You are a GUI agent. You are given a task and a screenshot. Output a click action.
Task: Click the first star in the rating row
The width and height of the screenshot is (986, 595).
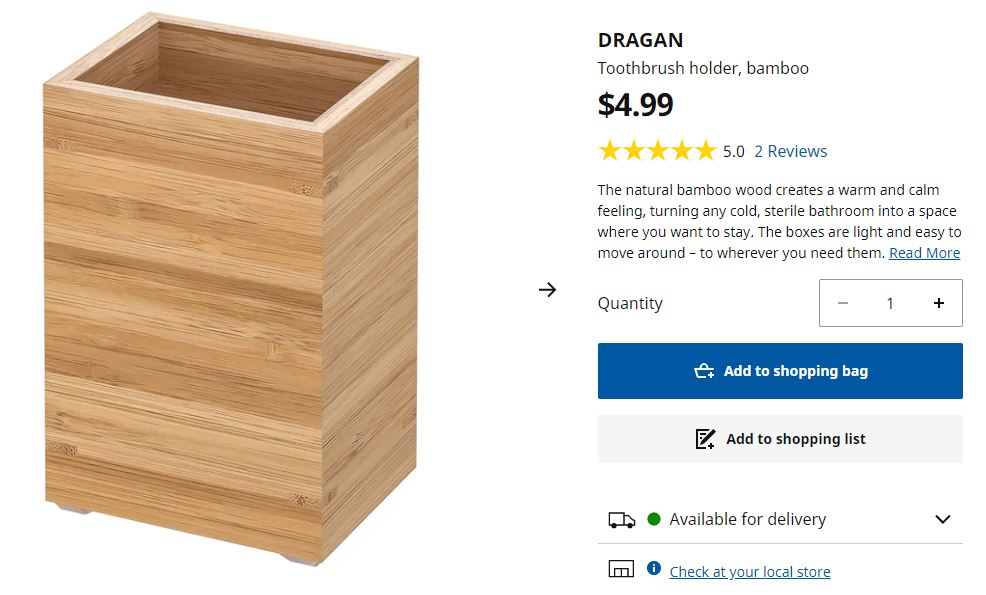click(611, 150)
